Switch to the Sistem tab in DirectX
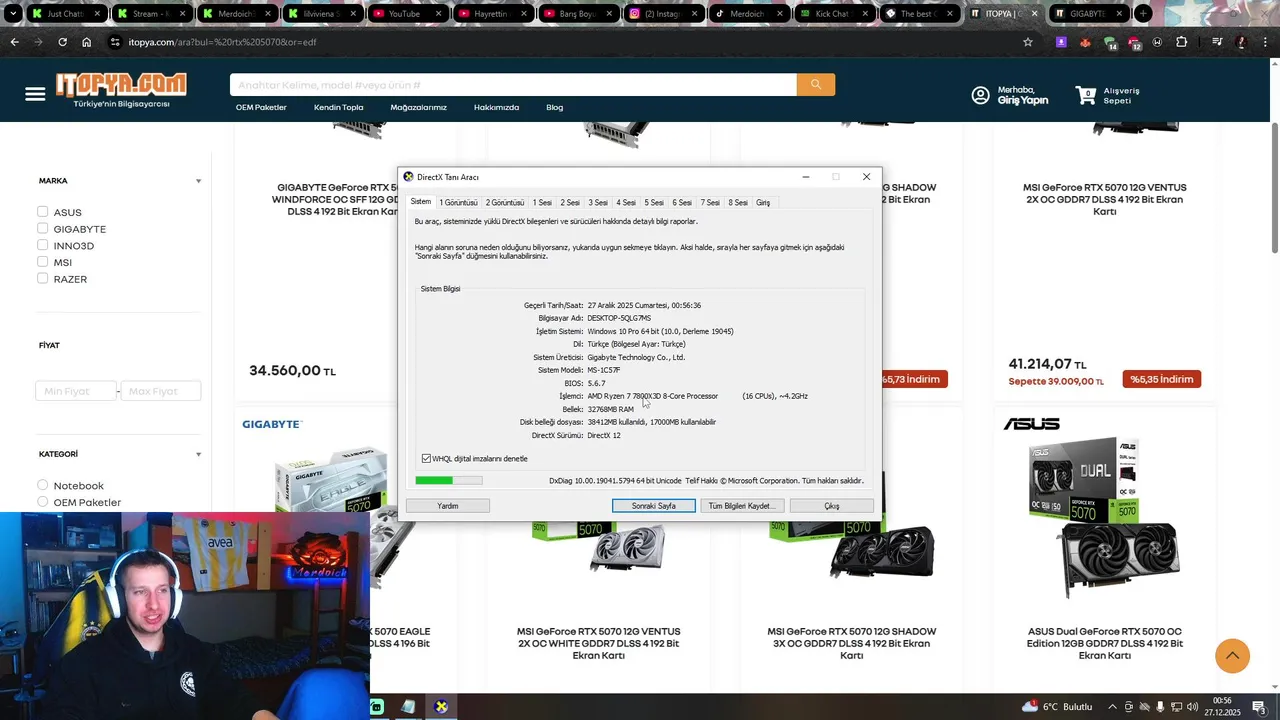Viewport: 1280px width, 720px height. (x=421, y=202)
